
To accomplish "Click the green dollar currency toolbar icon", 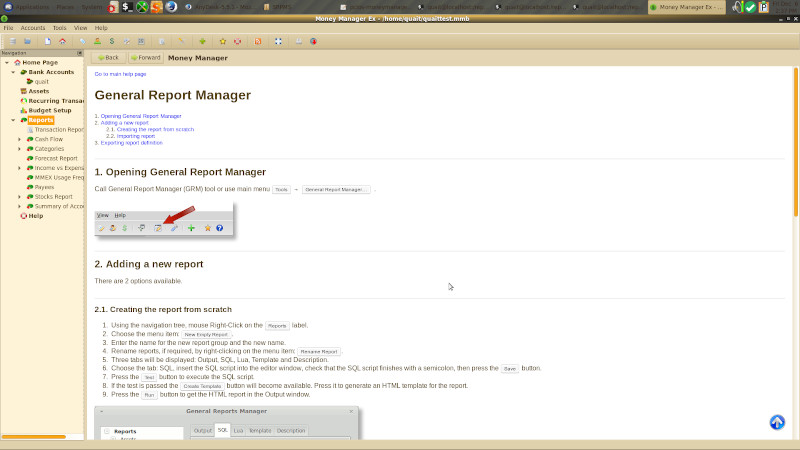I will pos(110,41).
